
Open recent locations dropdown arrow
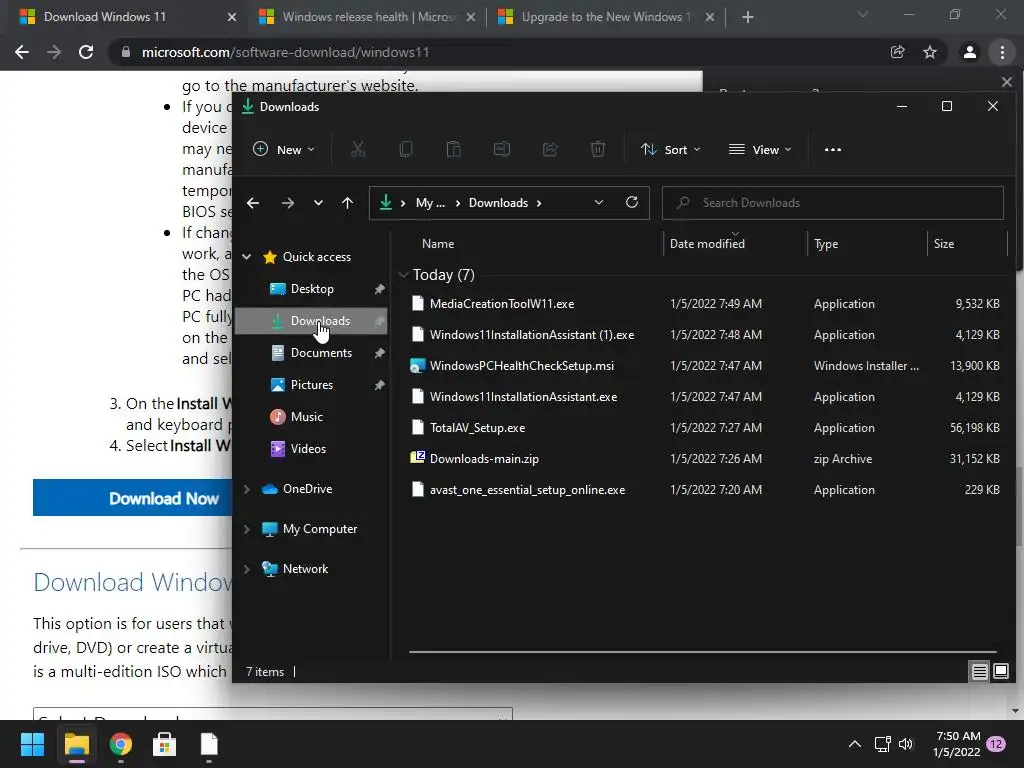318,203
